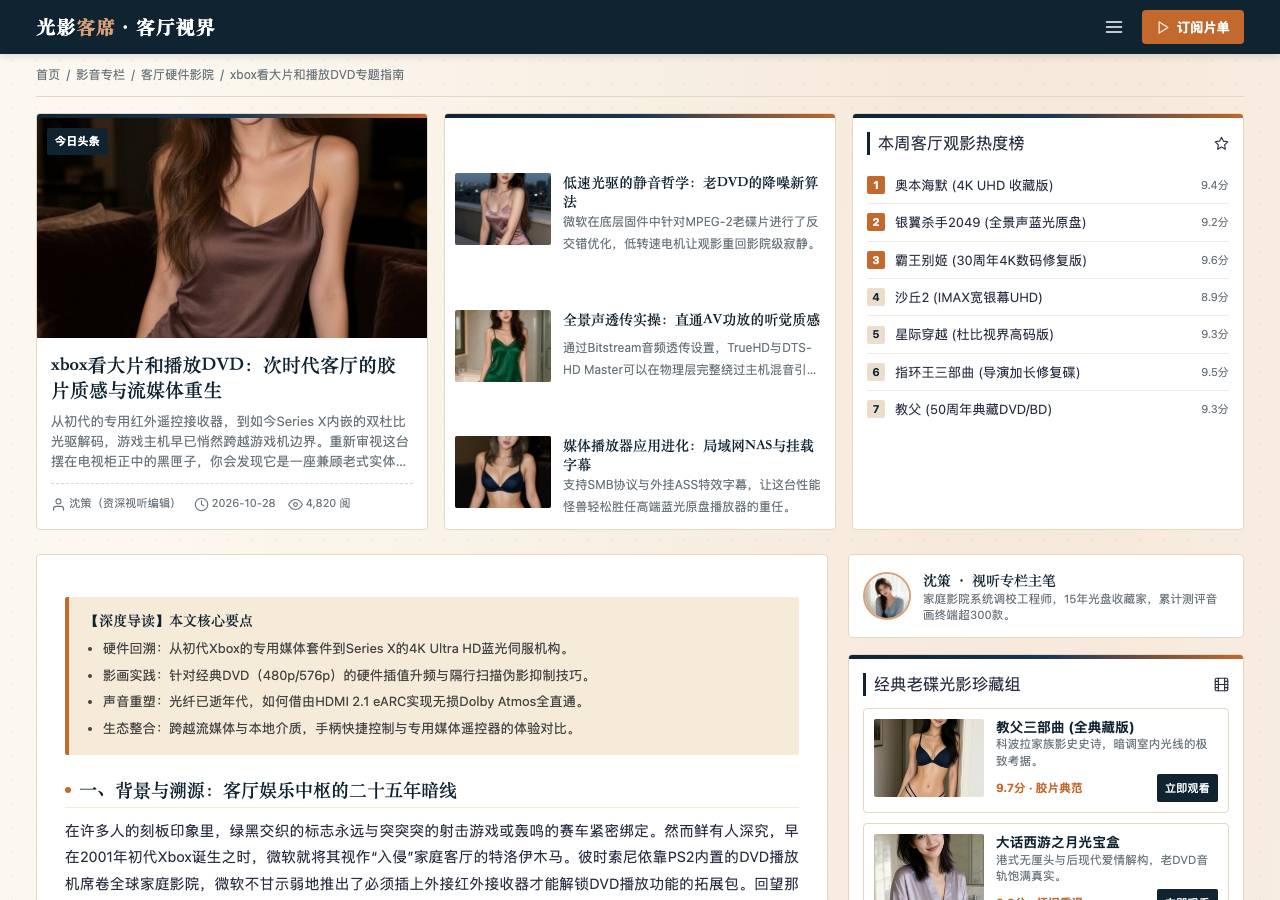The width and height of the screenshot is (1280, 900).
Task: Open 影音专栏 breadcrumb link
Action: click(100, 74)
